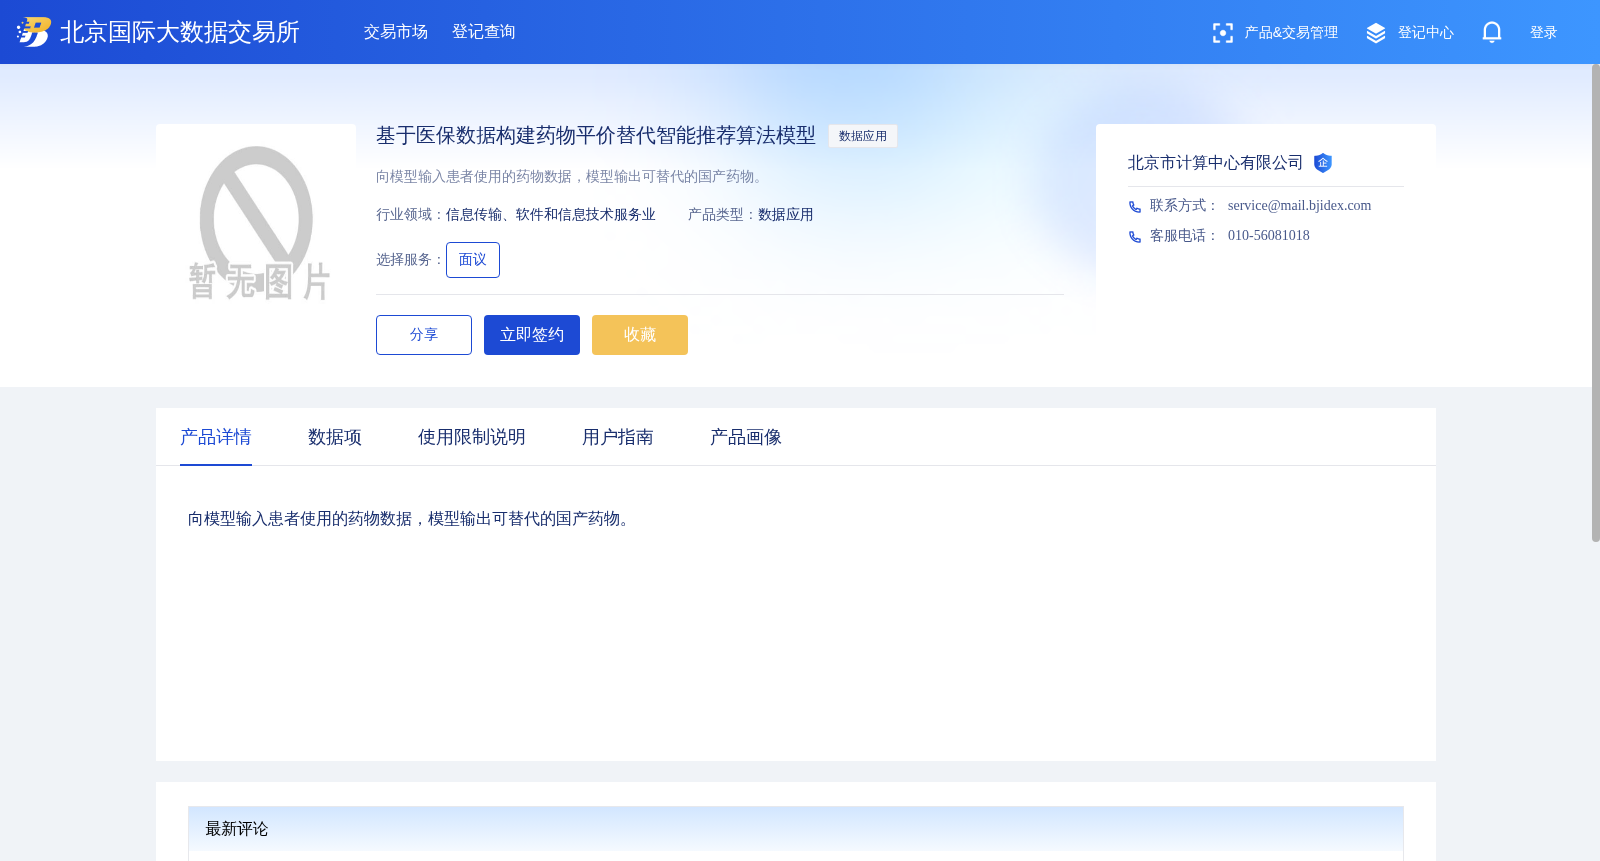Click the 分享 button
The image size is (1600, 861).
pyautogui.click(x=424, y=335)
